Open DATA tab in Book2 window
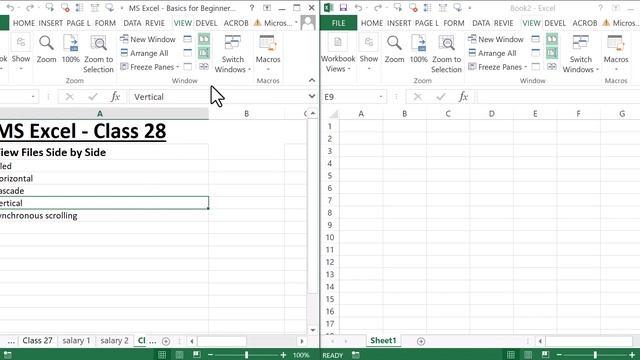 point(481,23)
